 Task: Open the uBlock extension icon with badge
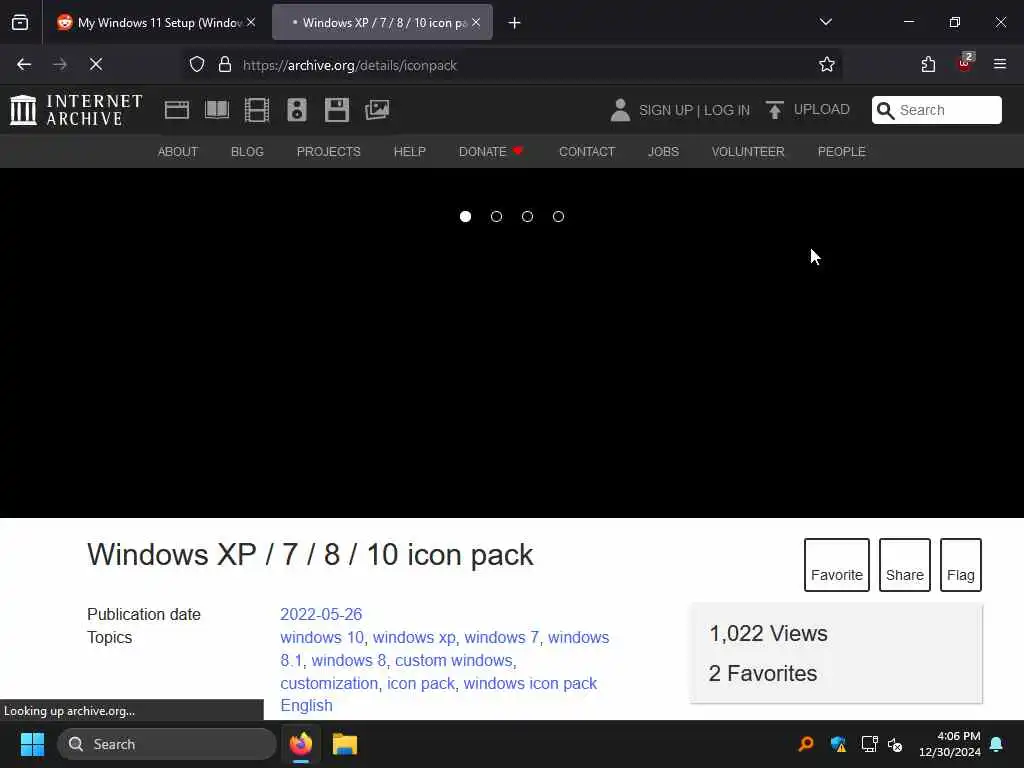tap(965, 63)
